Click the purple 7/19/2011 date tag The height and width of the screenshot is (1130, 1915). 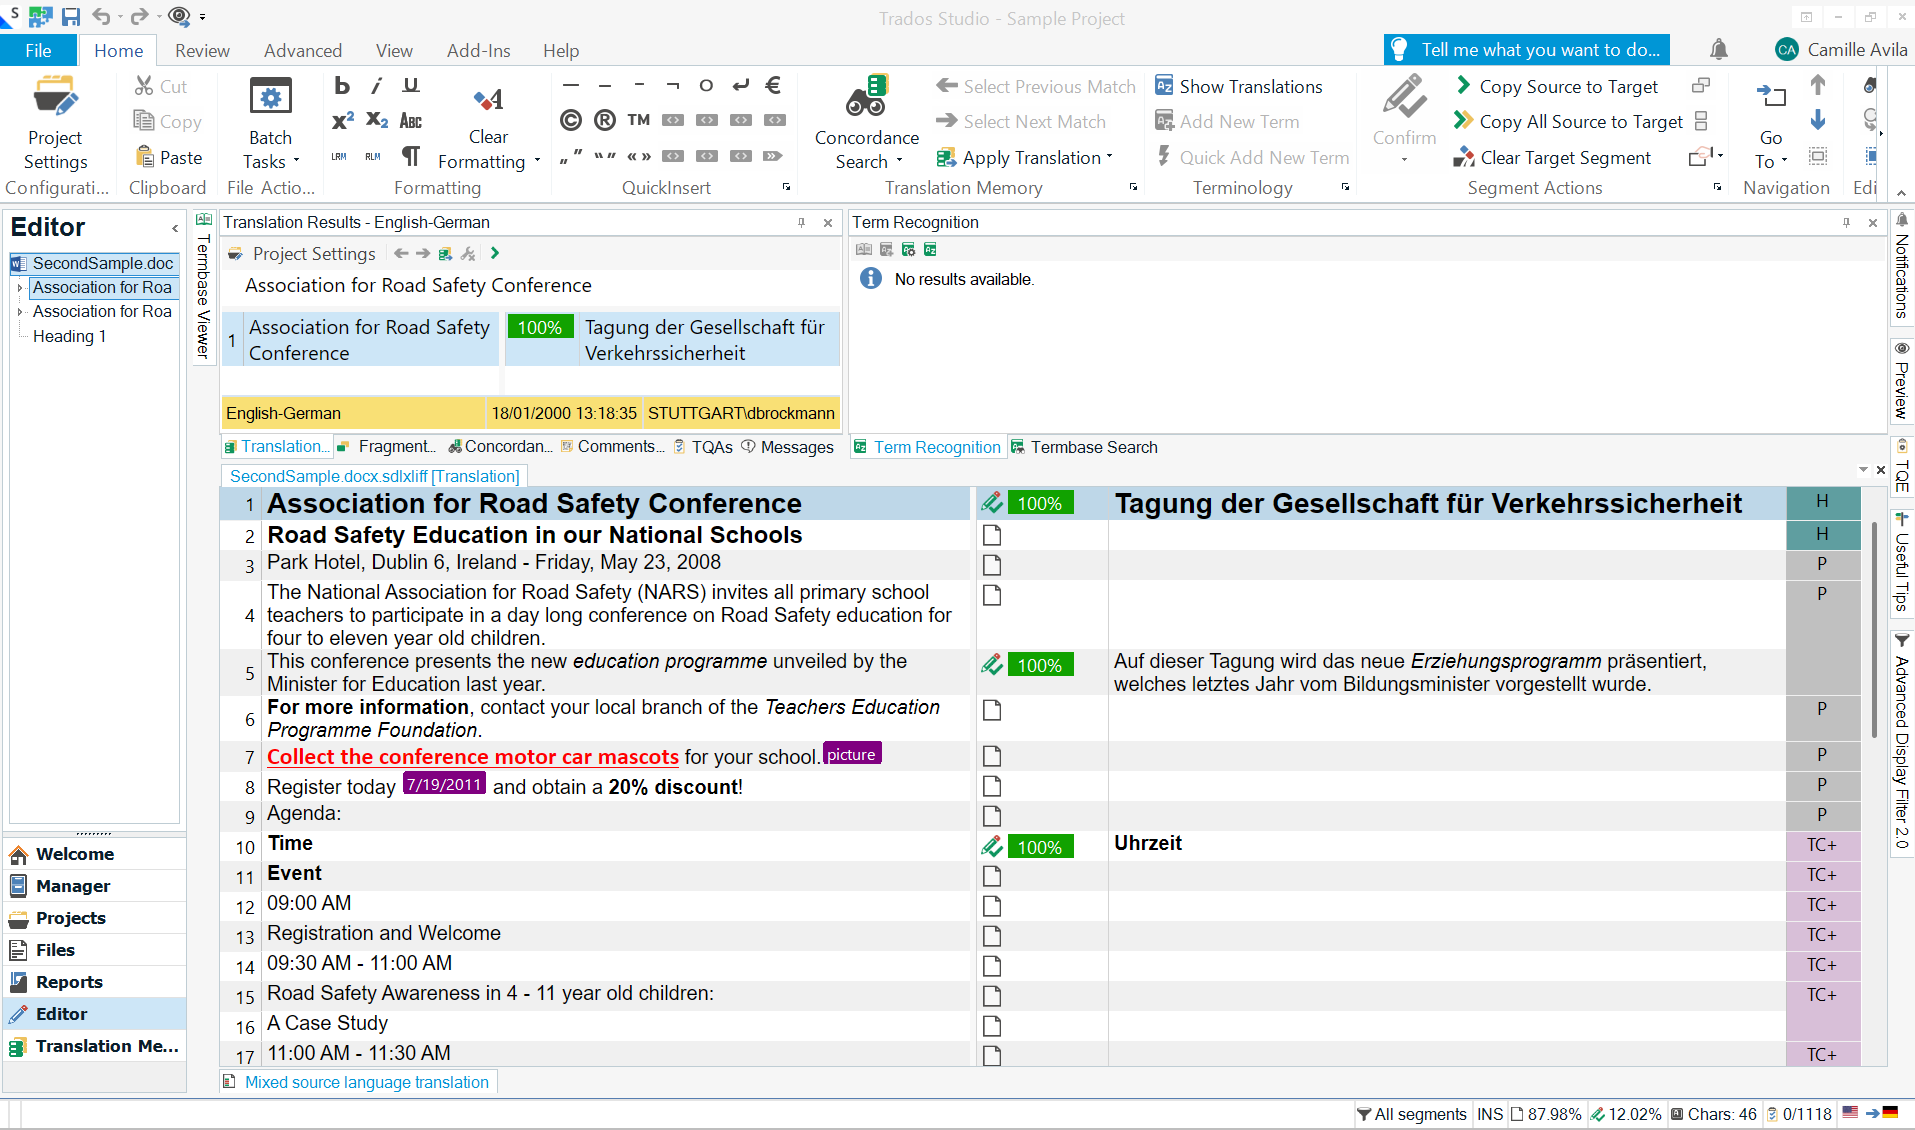pos(444,785)
